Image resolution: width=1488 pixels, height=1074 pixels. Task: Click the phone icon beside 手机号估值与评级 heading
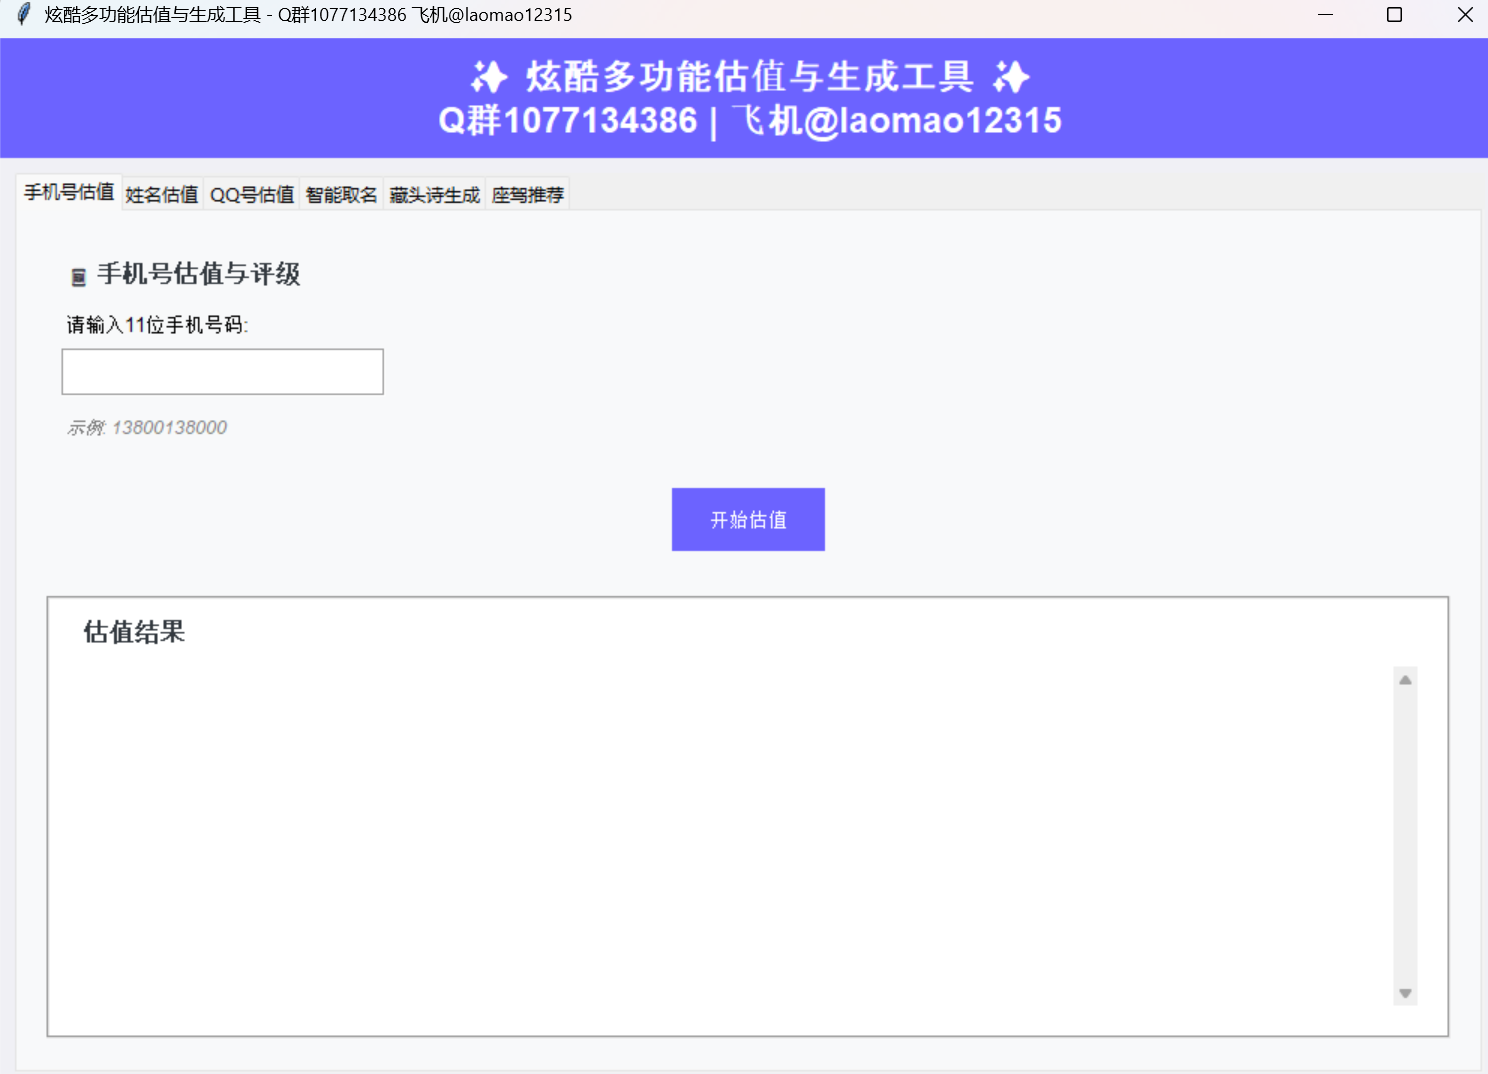coord(77,275)
